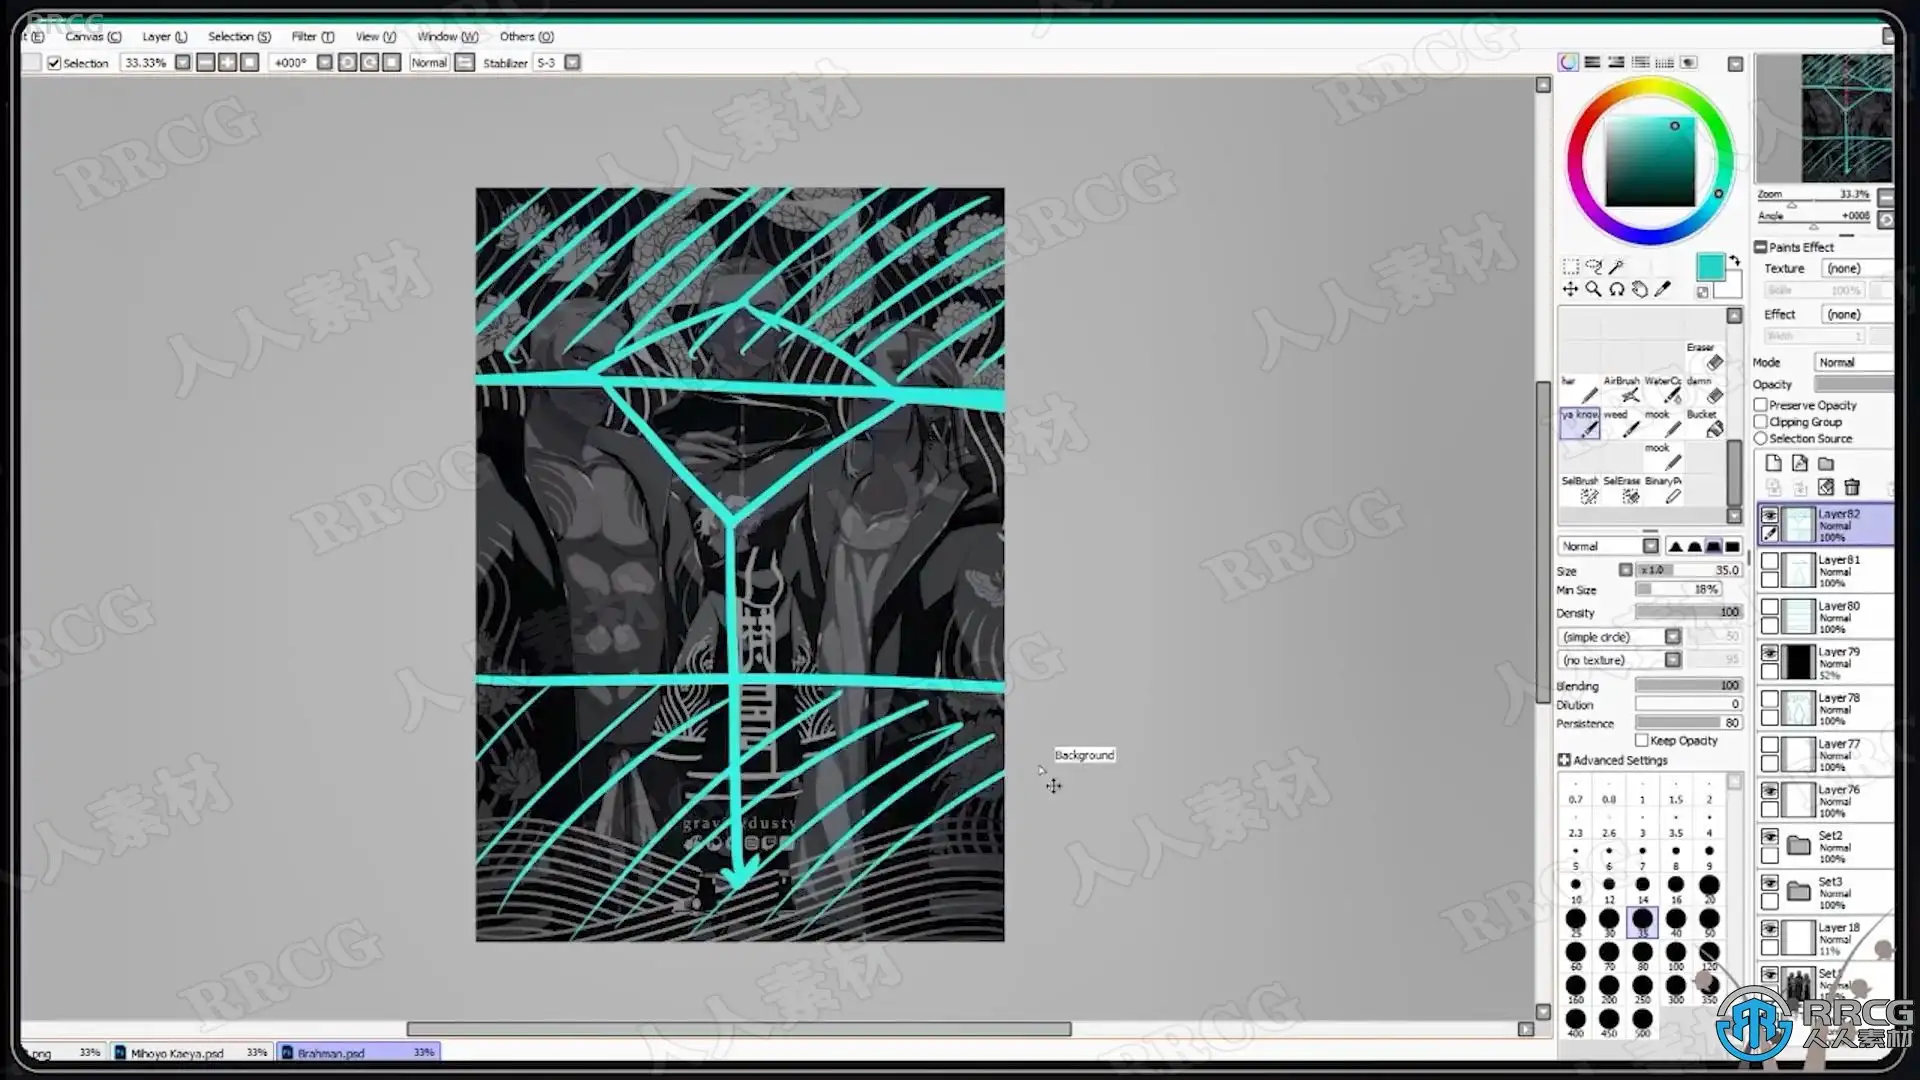This screenshot has width=1920, height=1080.
Task: Open the layer Mode dropdown
Action: click(x=1853, y=362)
